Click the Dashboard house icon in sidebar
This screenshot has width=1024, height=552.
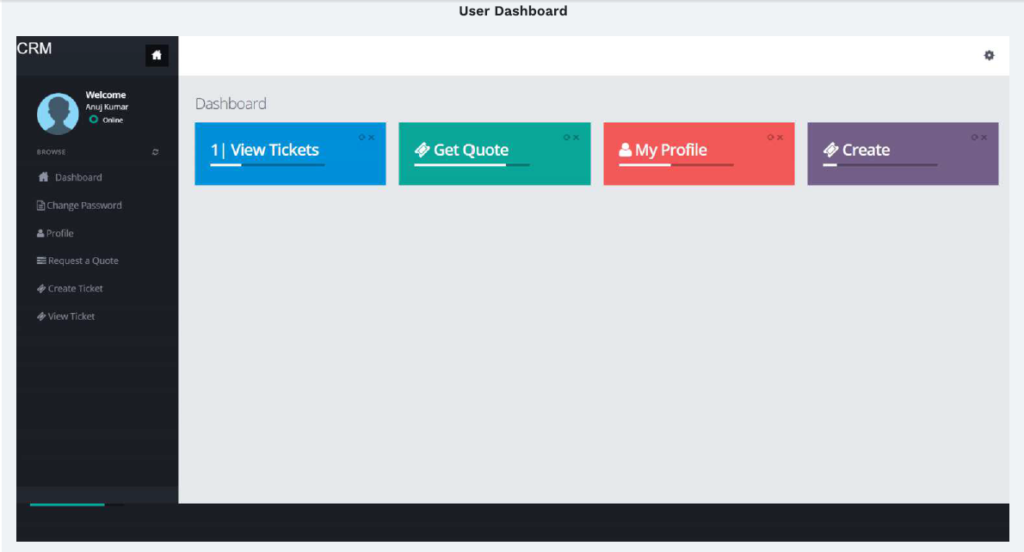pos(44,177)
